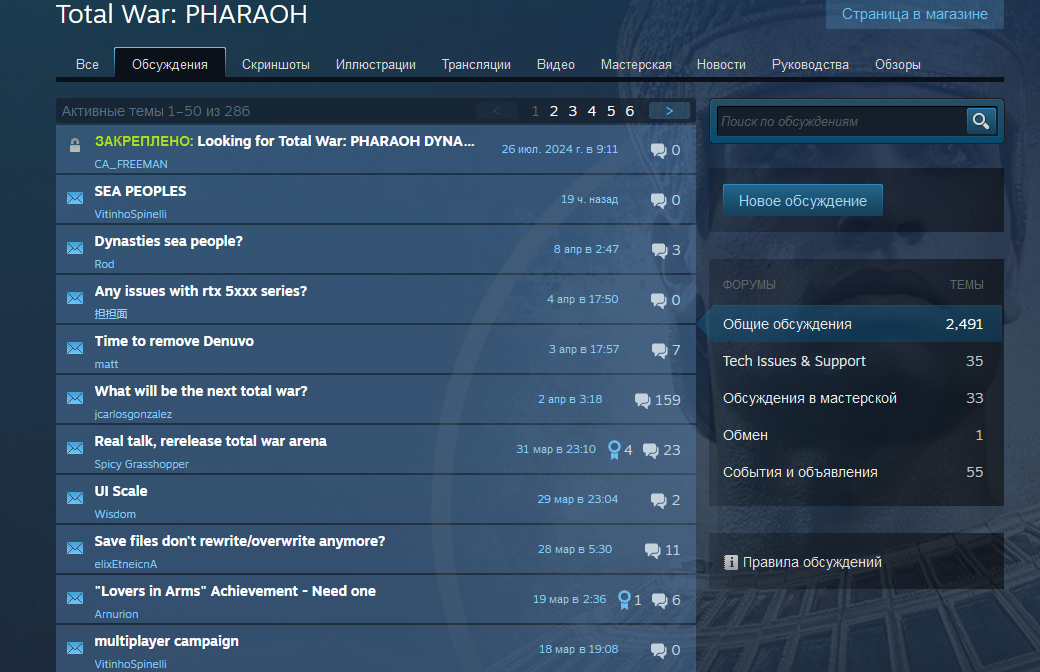Start a Новое обсуждение
Image resolution: width=1040 pixels, height=672 pixels.
coord(803,200)
